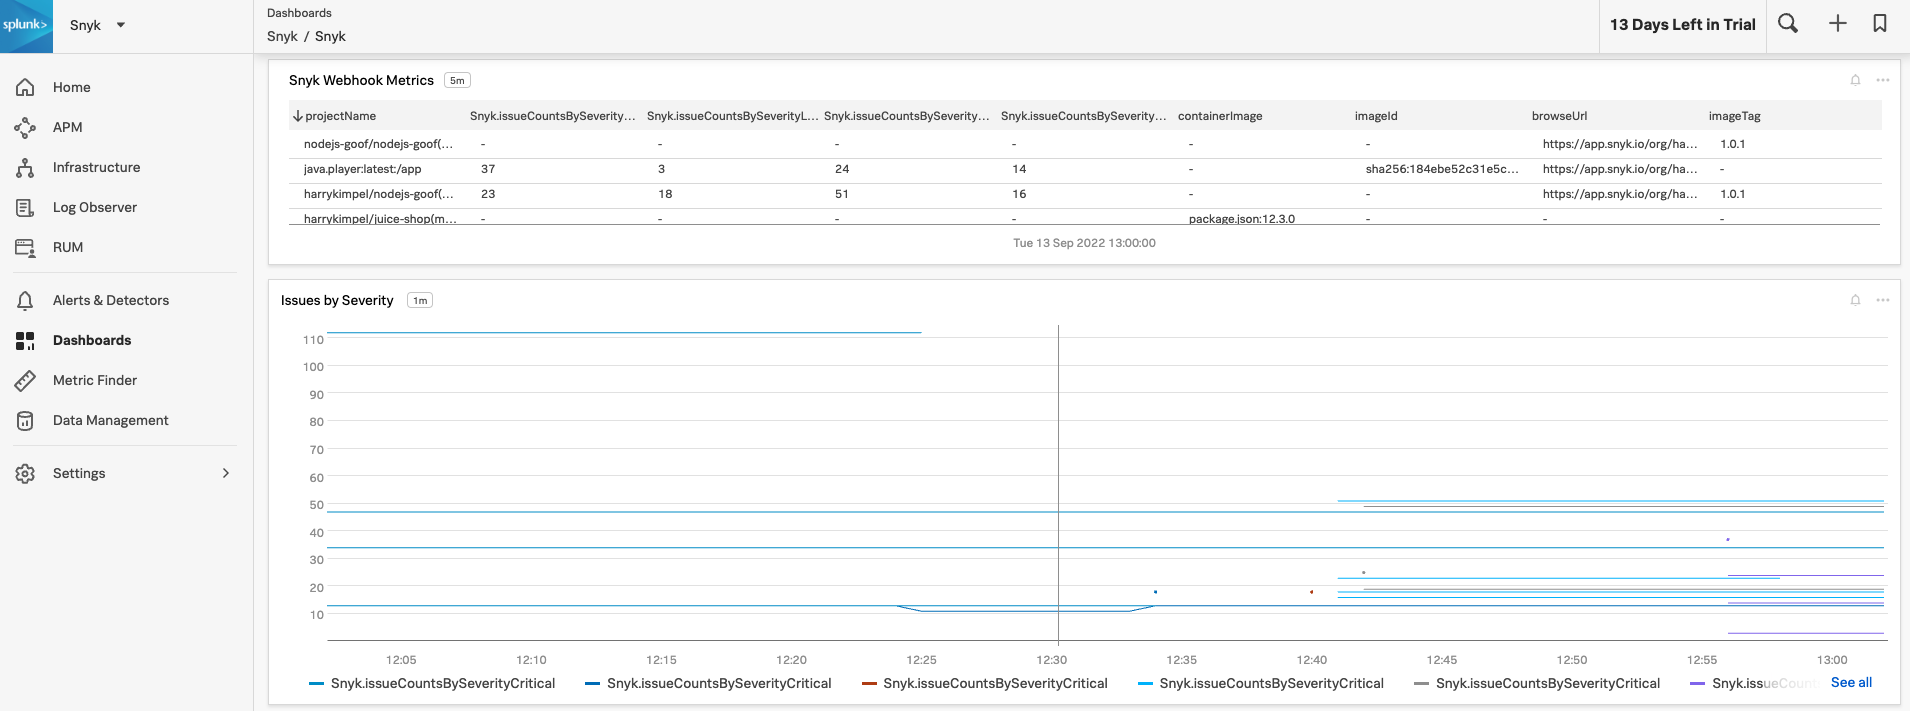Click browseUrl link in java.player row
The height and width of the screenshot is (711, 1910).
coord(1620,169)
